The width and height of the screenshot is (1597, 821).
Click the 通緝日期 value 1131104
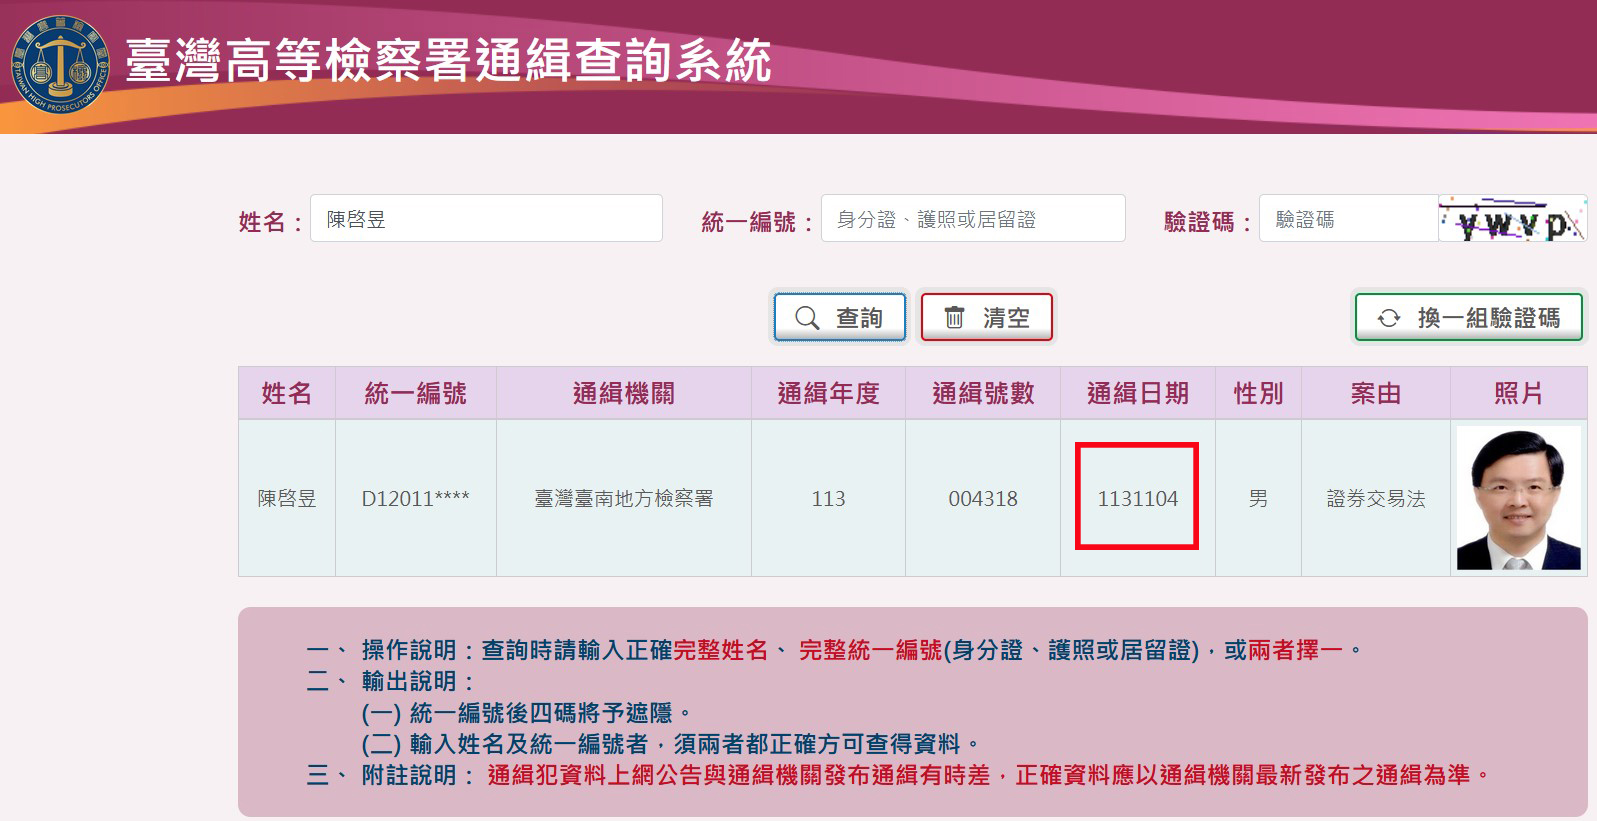[1137, 499]
